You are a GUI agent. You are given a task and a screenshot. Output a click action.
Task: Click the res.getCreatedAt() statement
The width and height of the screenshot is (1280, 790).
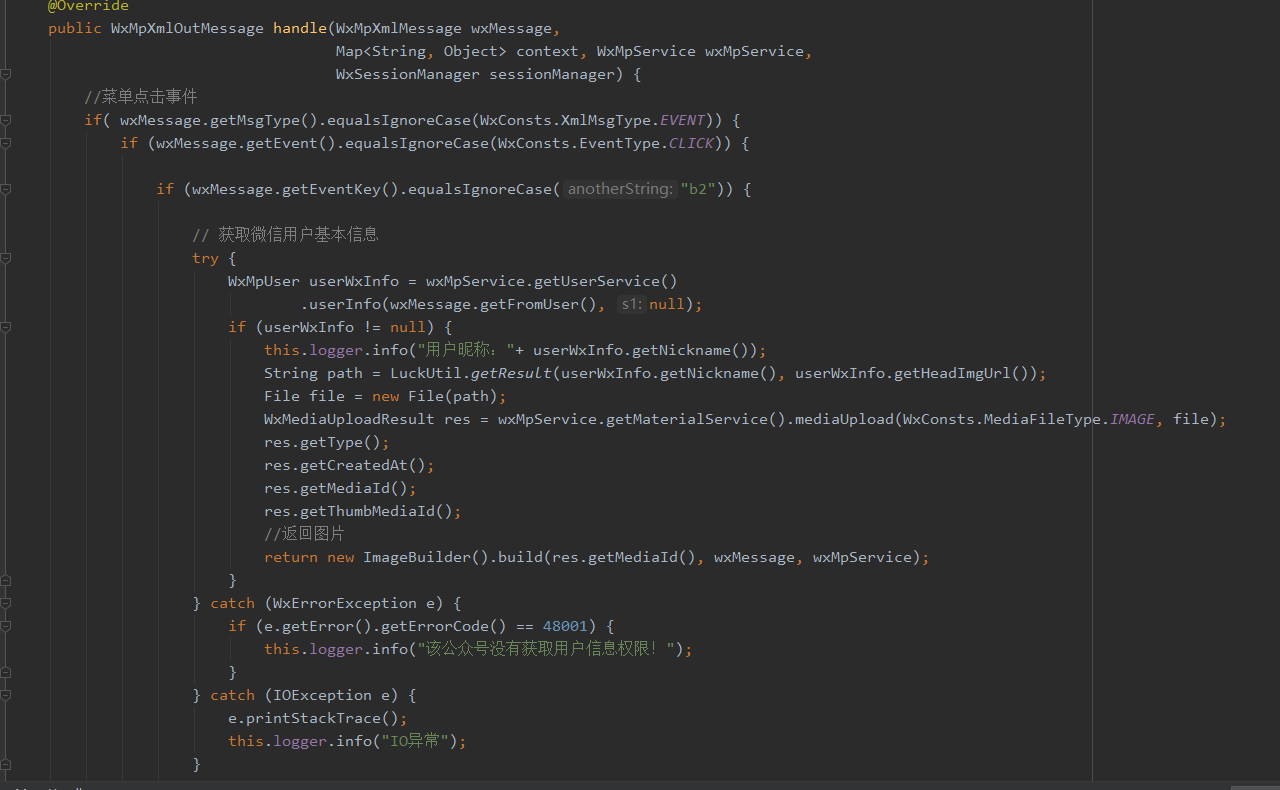point(349,465)
